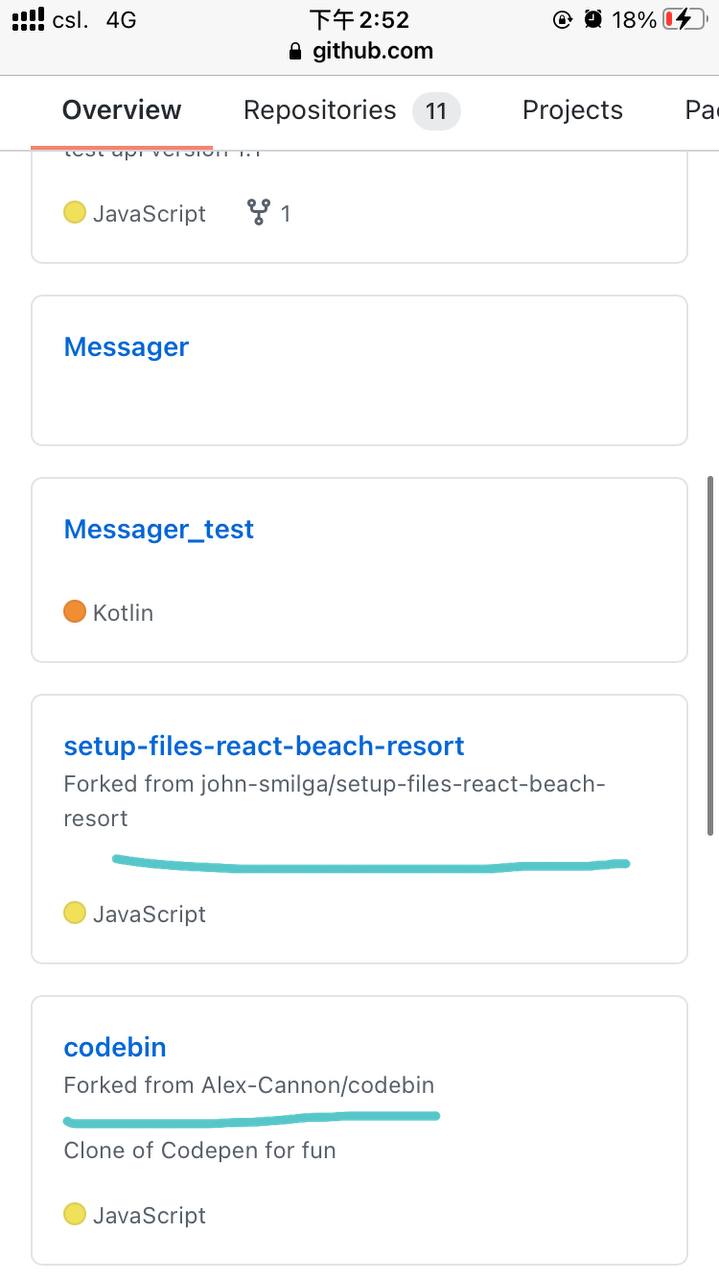Open the codebin repository
This screenshot has height=1280, width=719.
pos(115,1047)
